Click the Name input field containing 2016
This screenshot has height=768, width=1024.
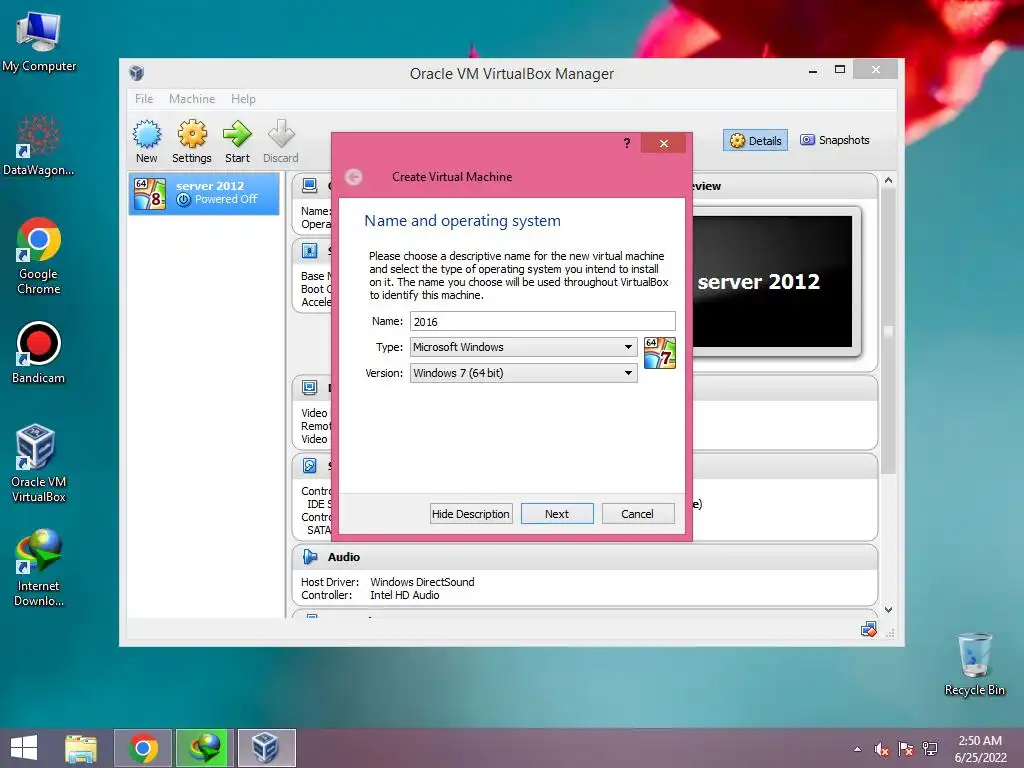[543, 321]
